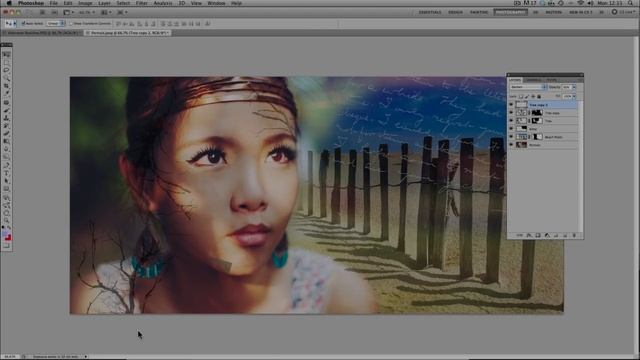Open the Analysis menu
This screenshot has width=640, height=360.
coord(162,3)
